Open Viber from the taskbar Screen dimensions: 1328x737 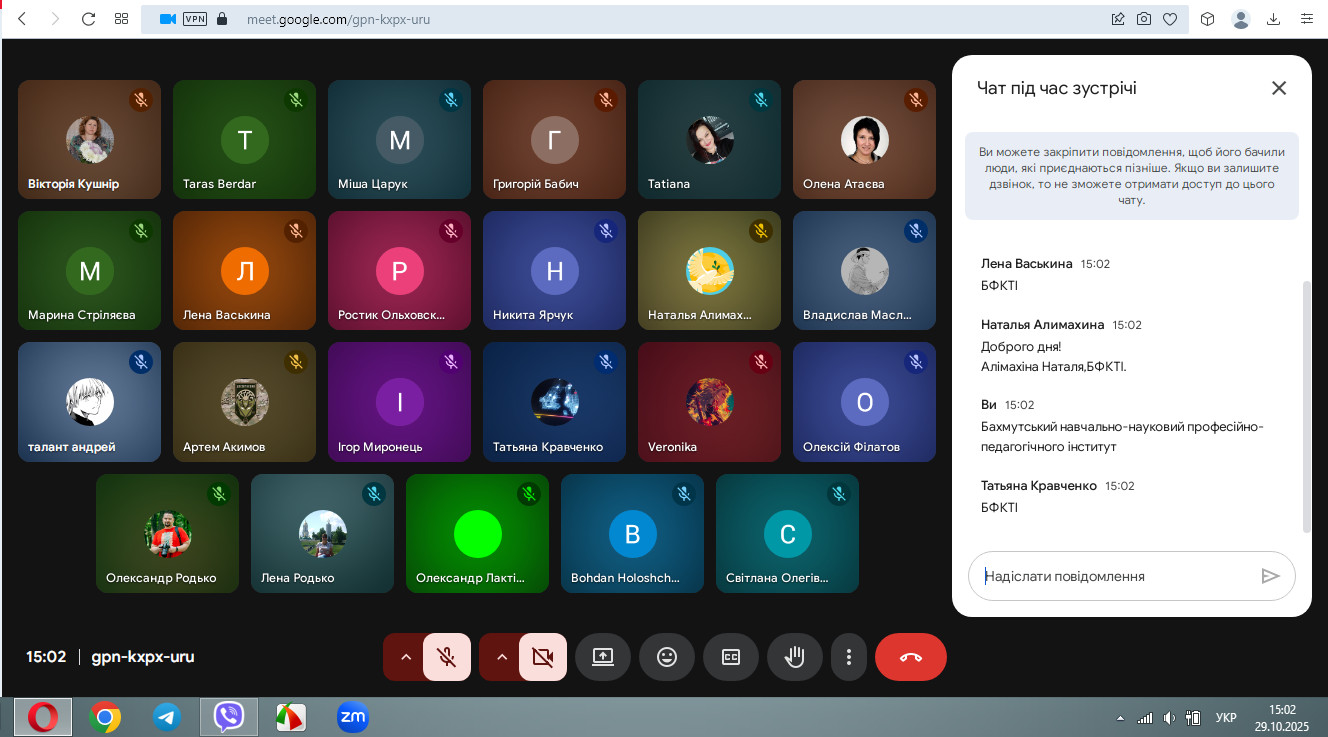pos(229,716)
